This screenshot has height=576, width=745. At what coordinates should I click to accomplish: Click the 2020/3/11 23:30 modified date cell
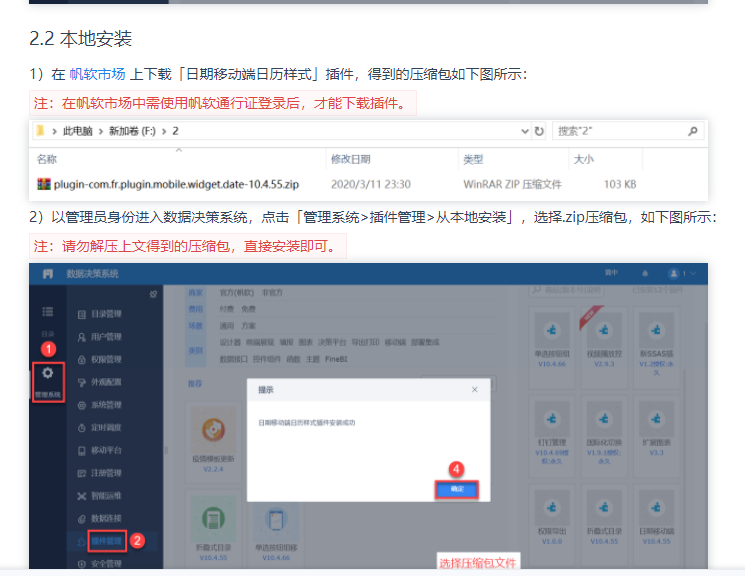[371, 184]
